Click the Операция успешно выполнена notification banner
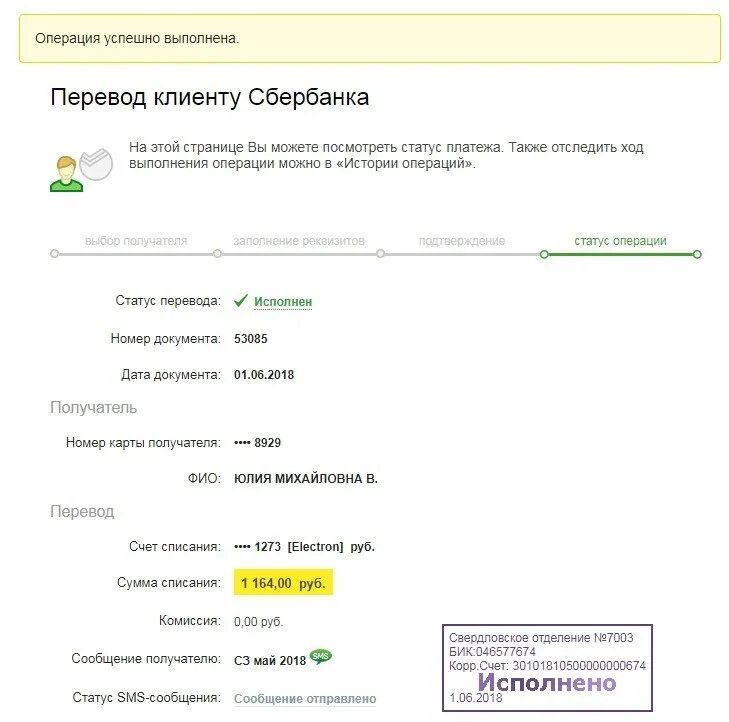This screenshot has width=729, height=722. coord(369,39)
